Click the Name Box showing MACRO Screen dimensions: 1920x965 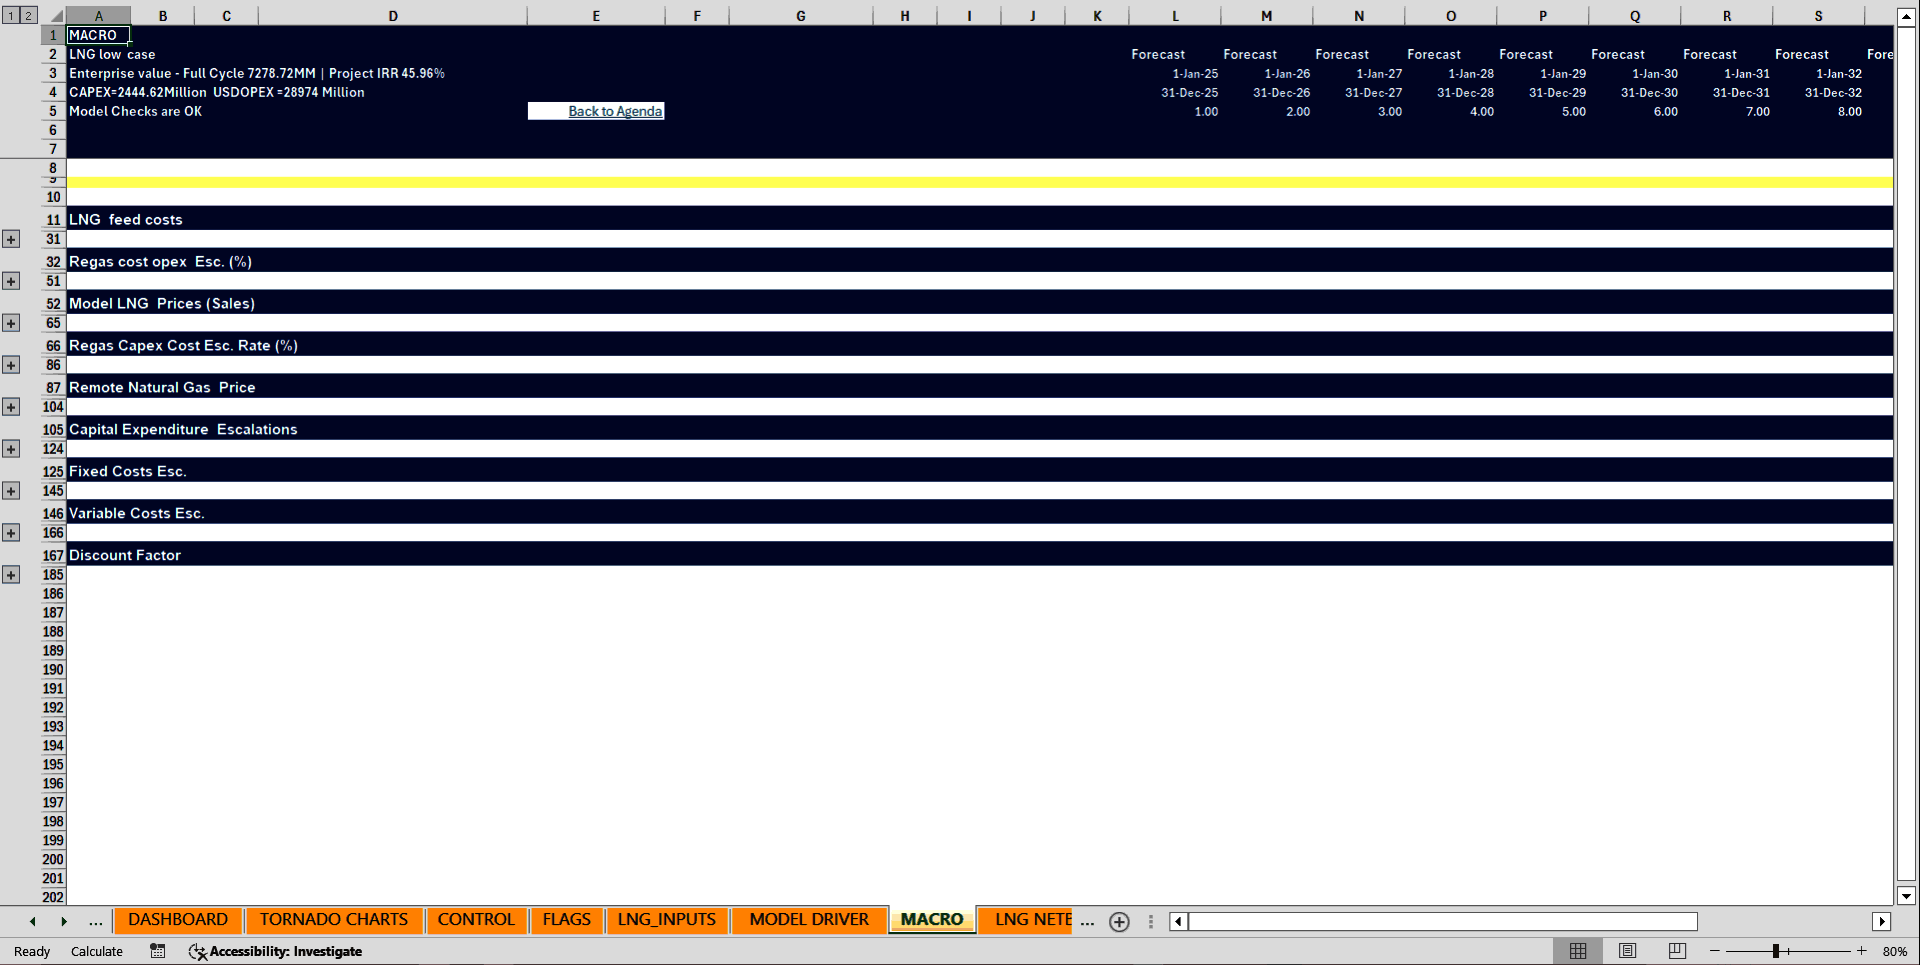point(96,35)
